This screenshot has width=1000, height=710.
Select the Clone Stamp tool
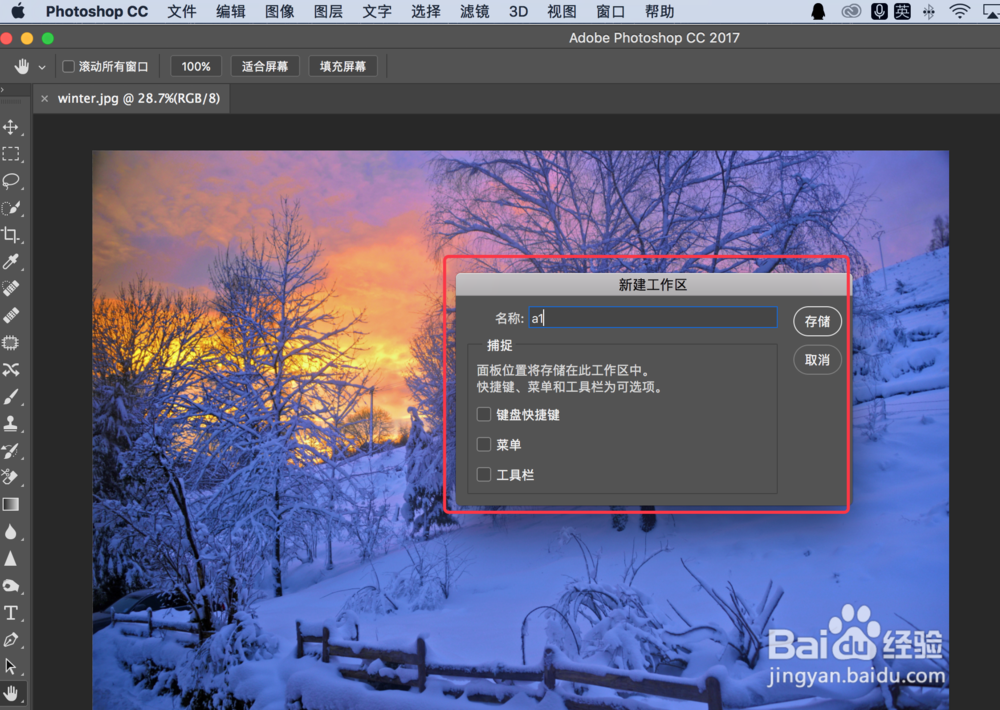coord(13,423)
